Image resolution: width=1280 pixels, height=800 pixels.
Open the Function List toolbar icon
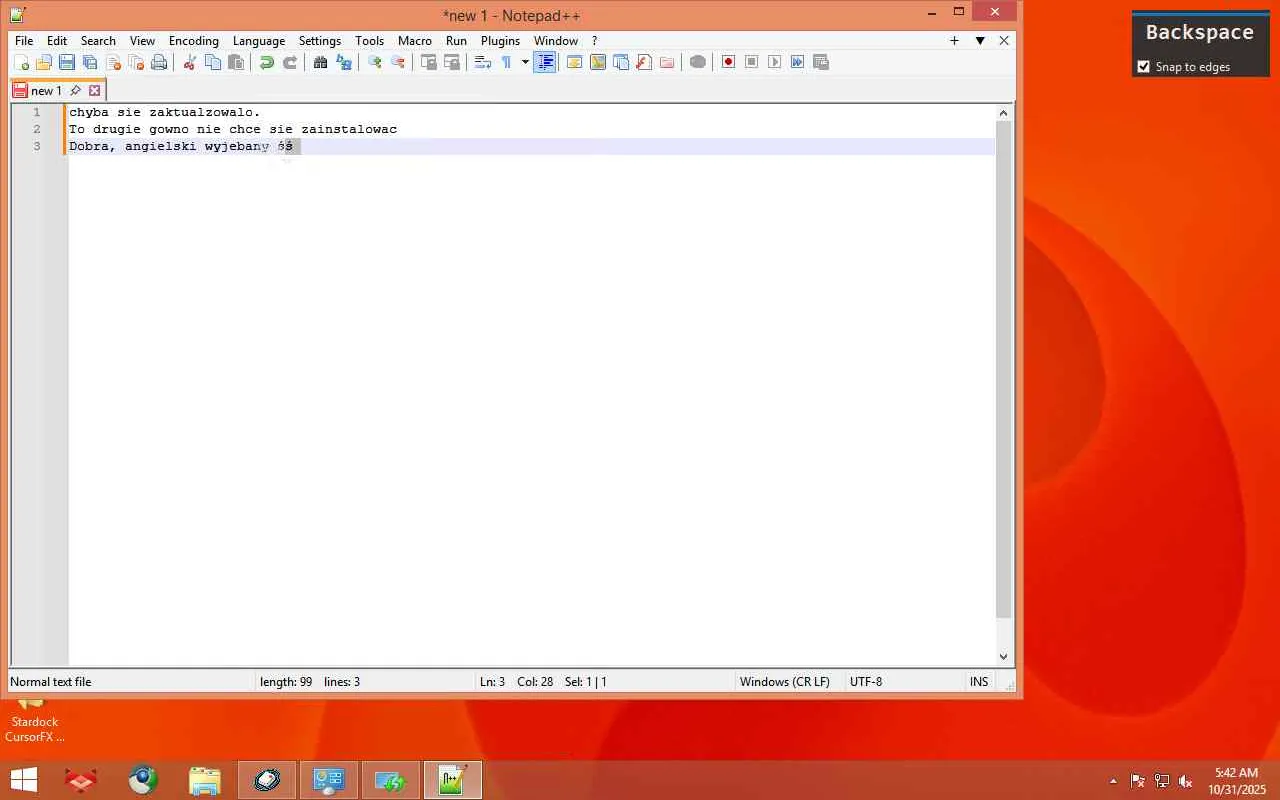[644, 62]
